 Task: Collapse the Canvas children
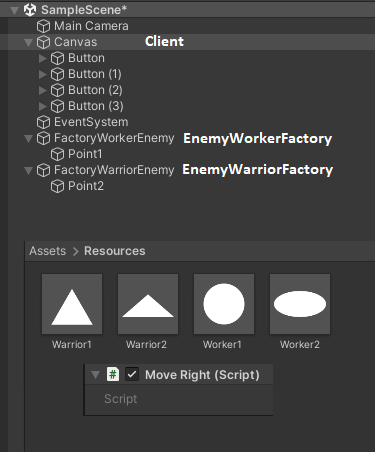coord(28,42)
